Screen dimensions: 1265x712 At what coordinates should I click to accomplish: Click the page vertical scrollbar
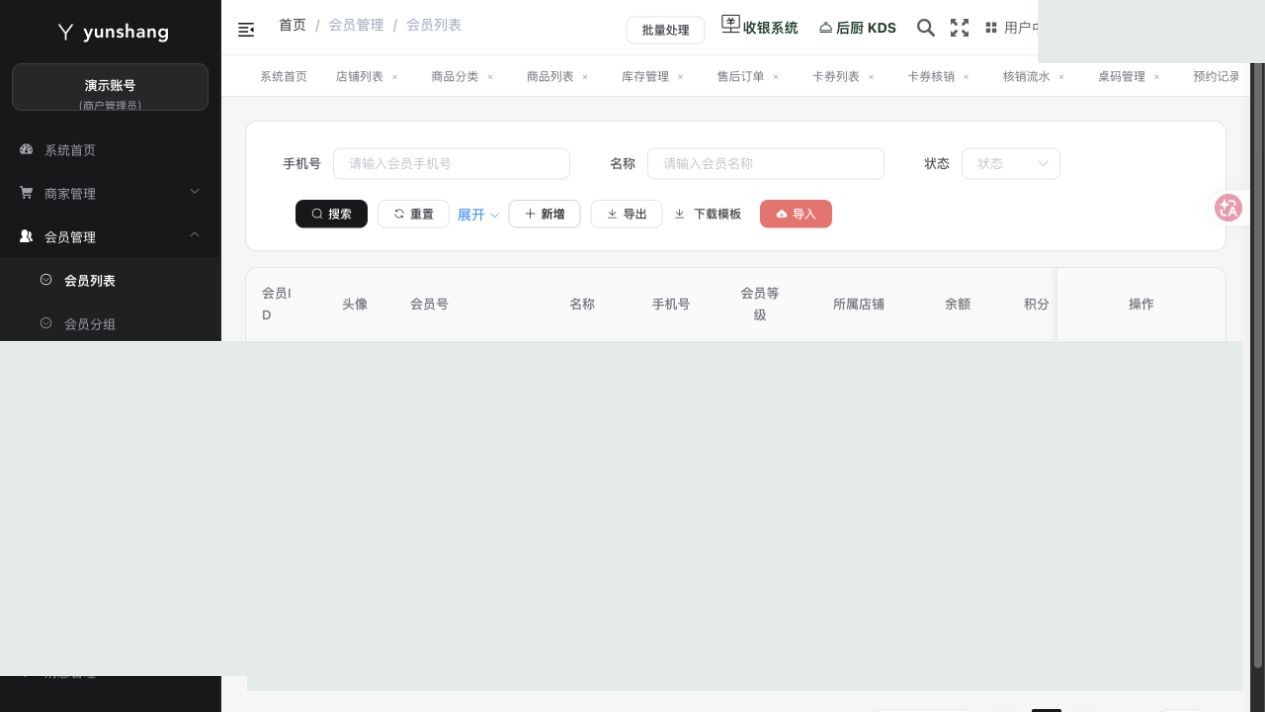(1258, 365)
